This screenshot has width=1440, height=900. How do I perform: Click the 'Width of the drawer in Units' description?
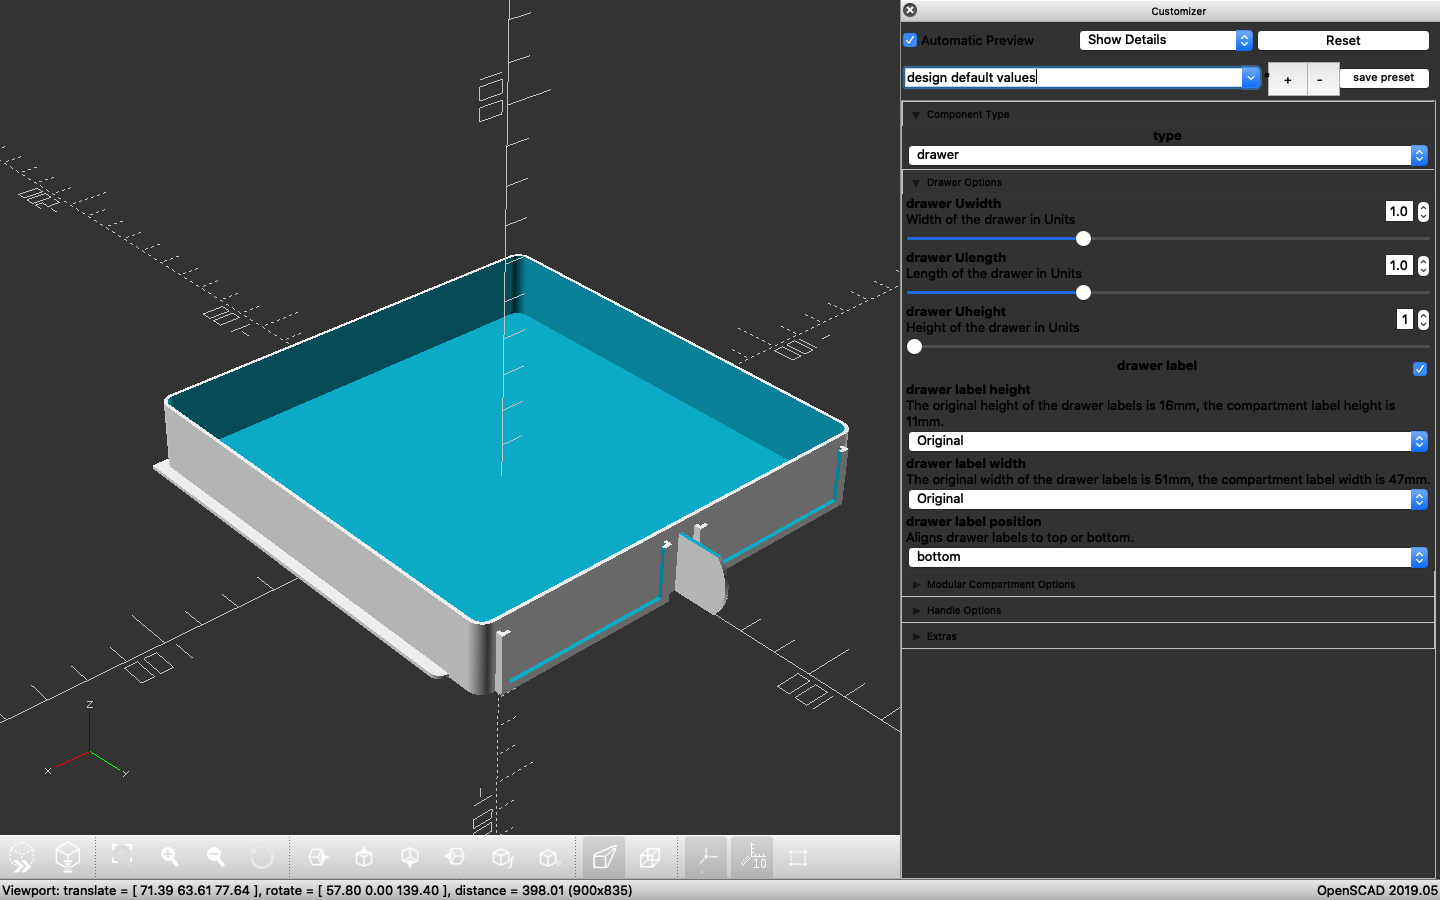click(x=991, y=220)
